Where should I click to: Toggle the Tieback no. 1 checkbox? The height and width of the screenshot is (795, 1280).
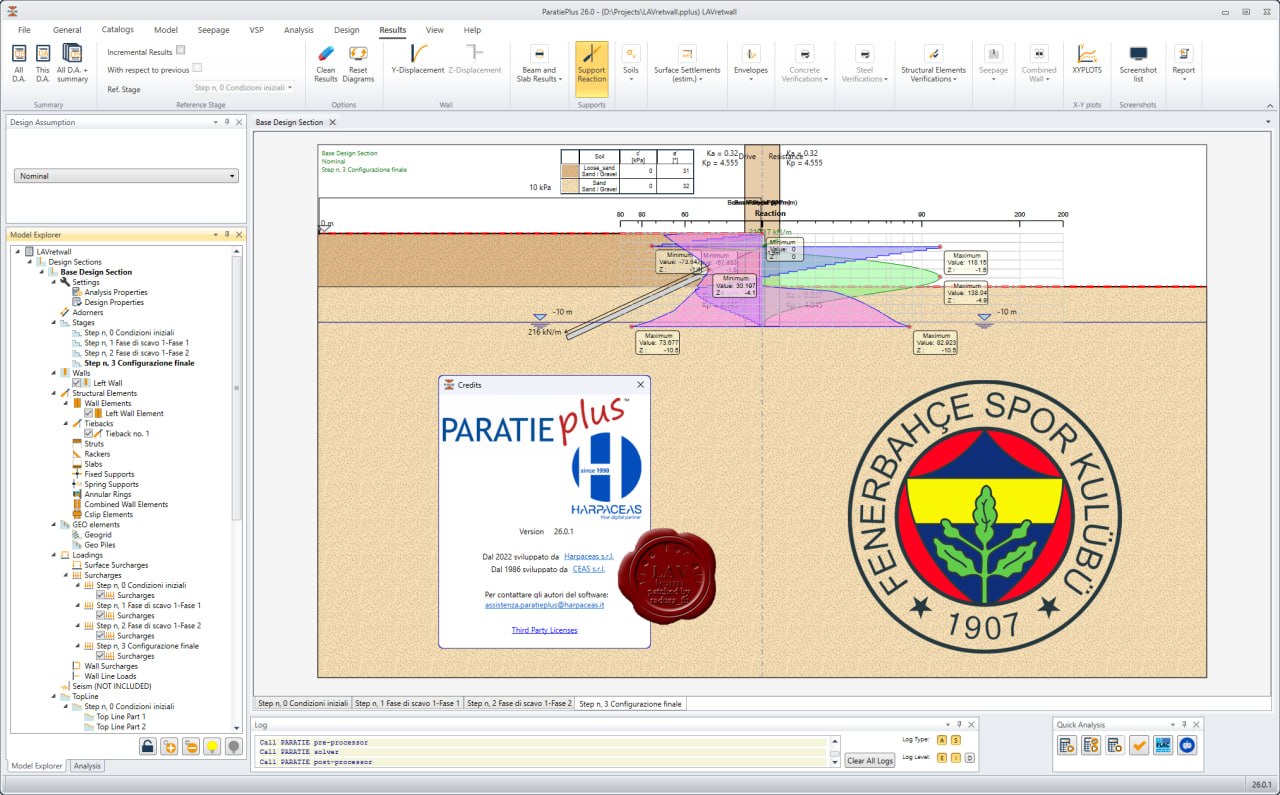click(x=89, y=433)
